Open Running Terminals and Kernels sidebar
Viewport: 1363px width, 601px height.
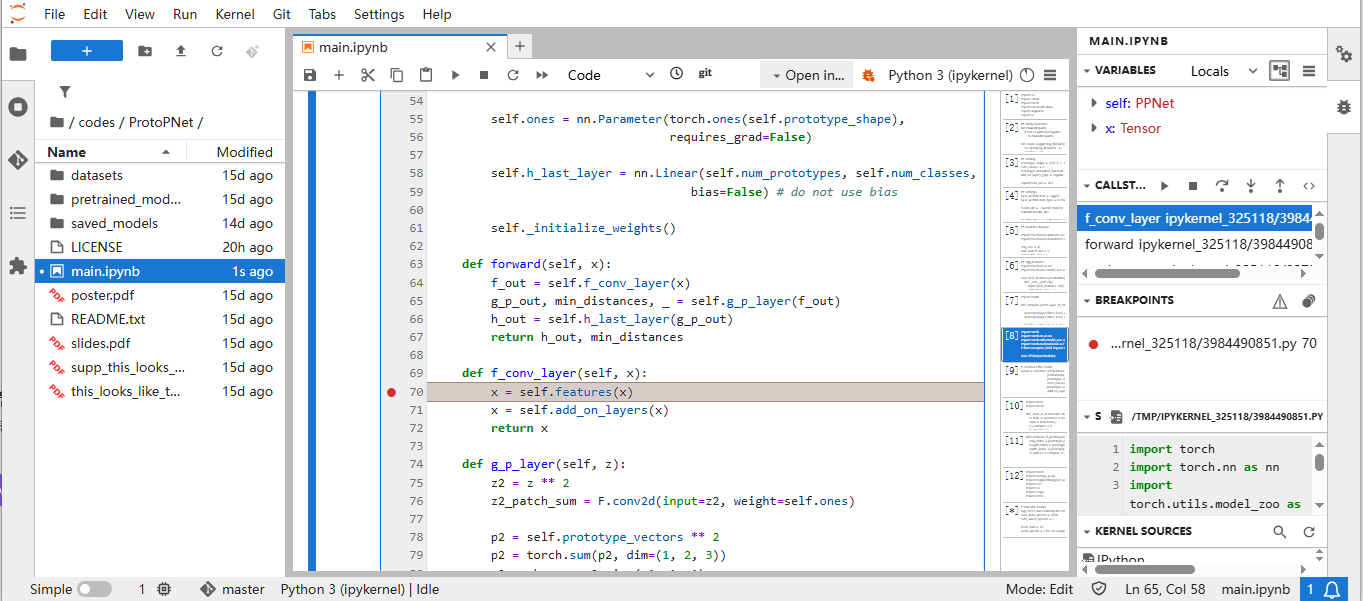pyautogui.click(x=17, y=107)
